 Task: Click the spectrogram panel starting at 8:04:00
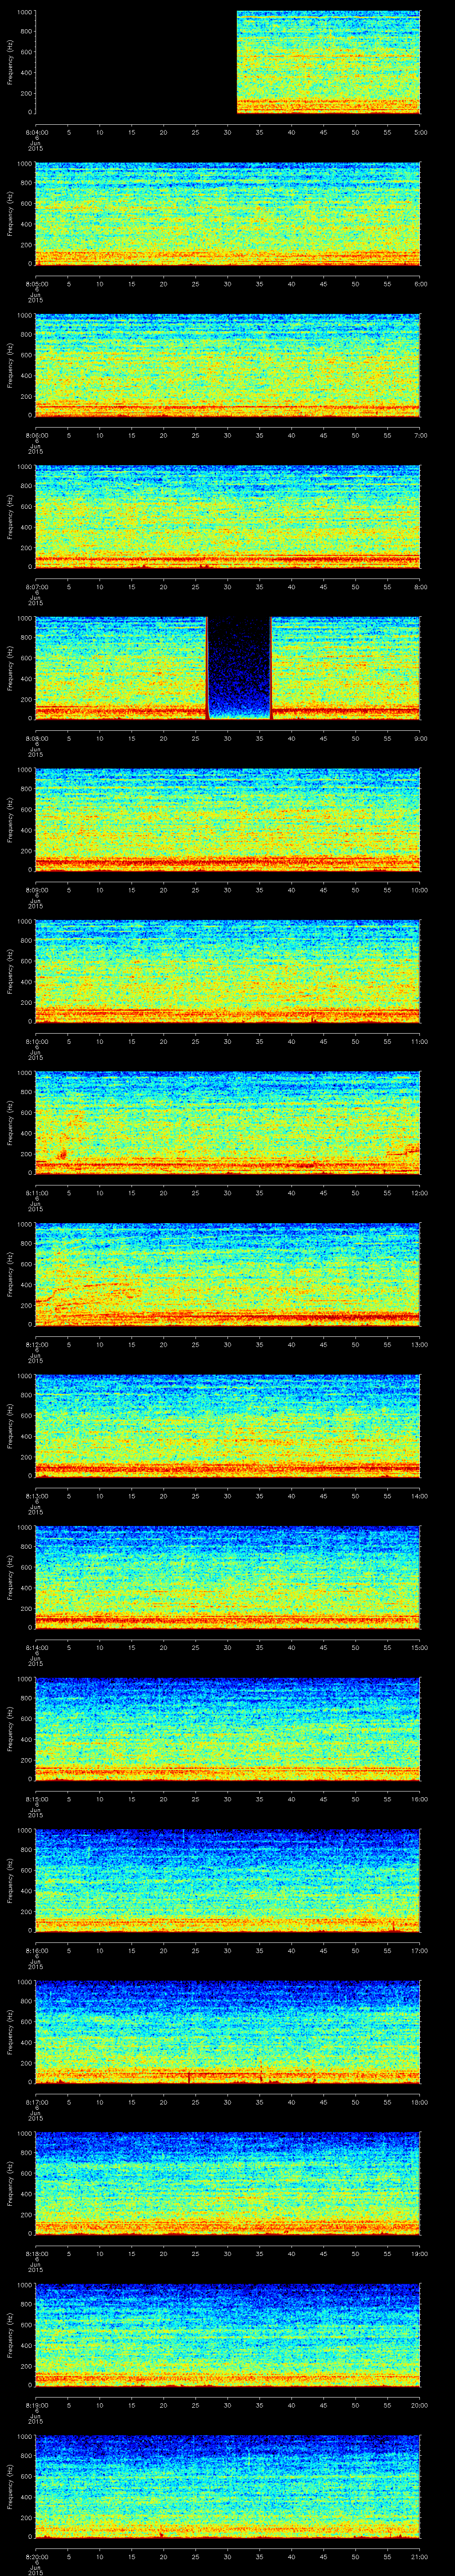[x=228, y=62]
